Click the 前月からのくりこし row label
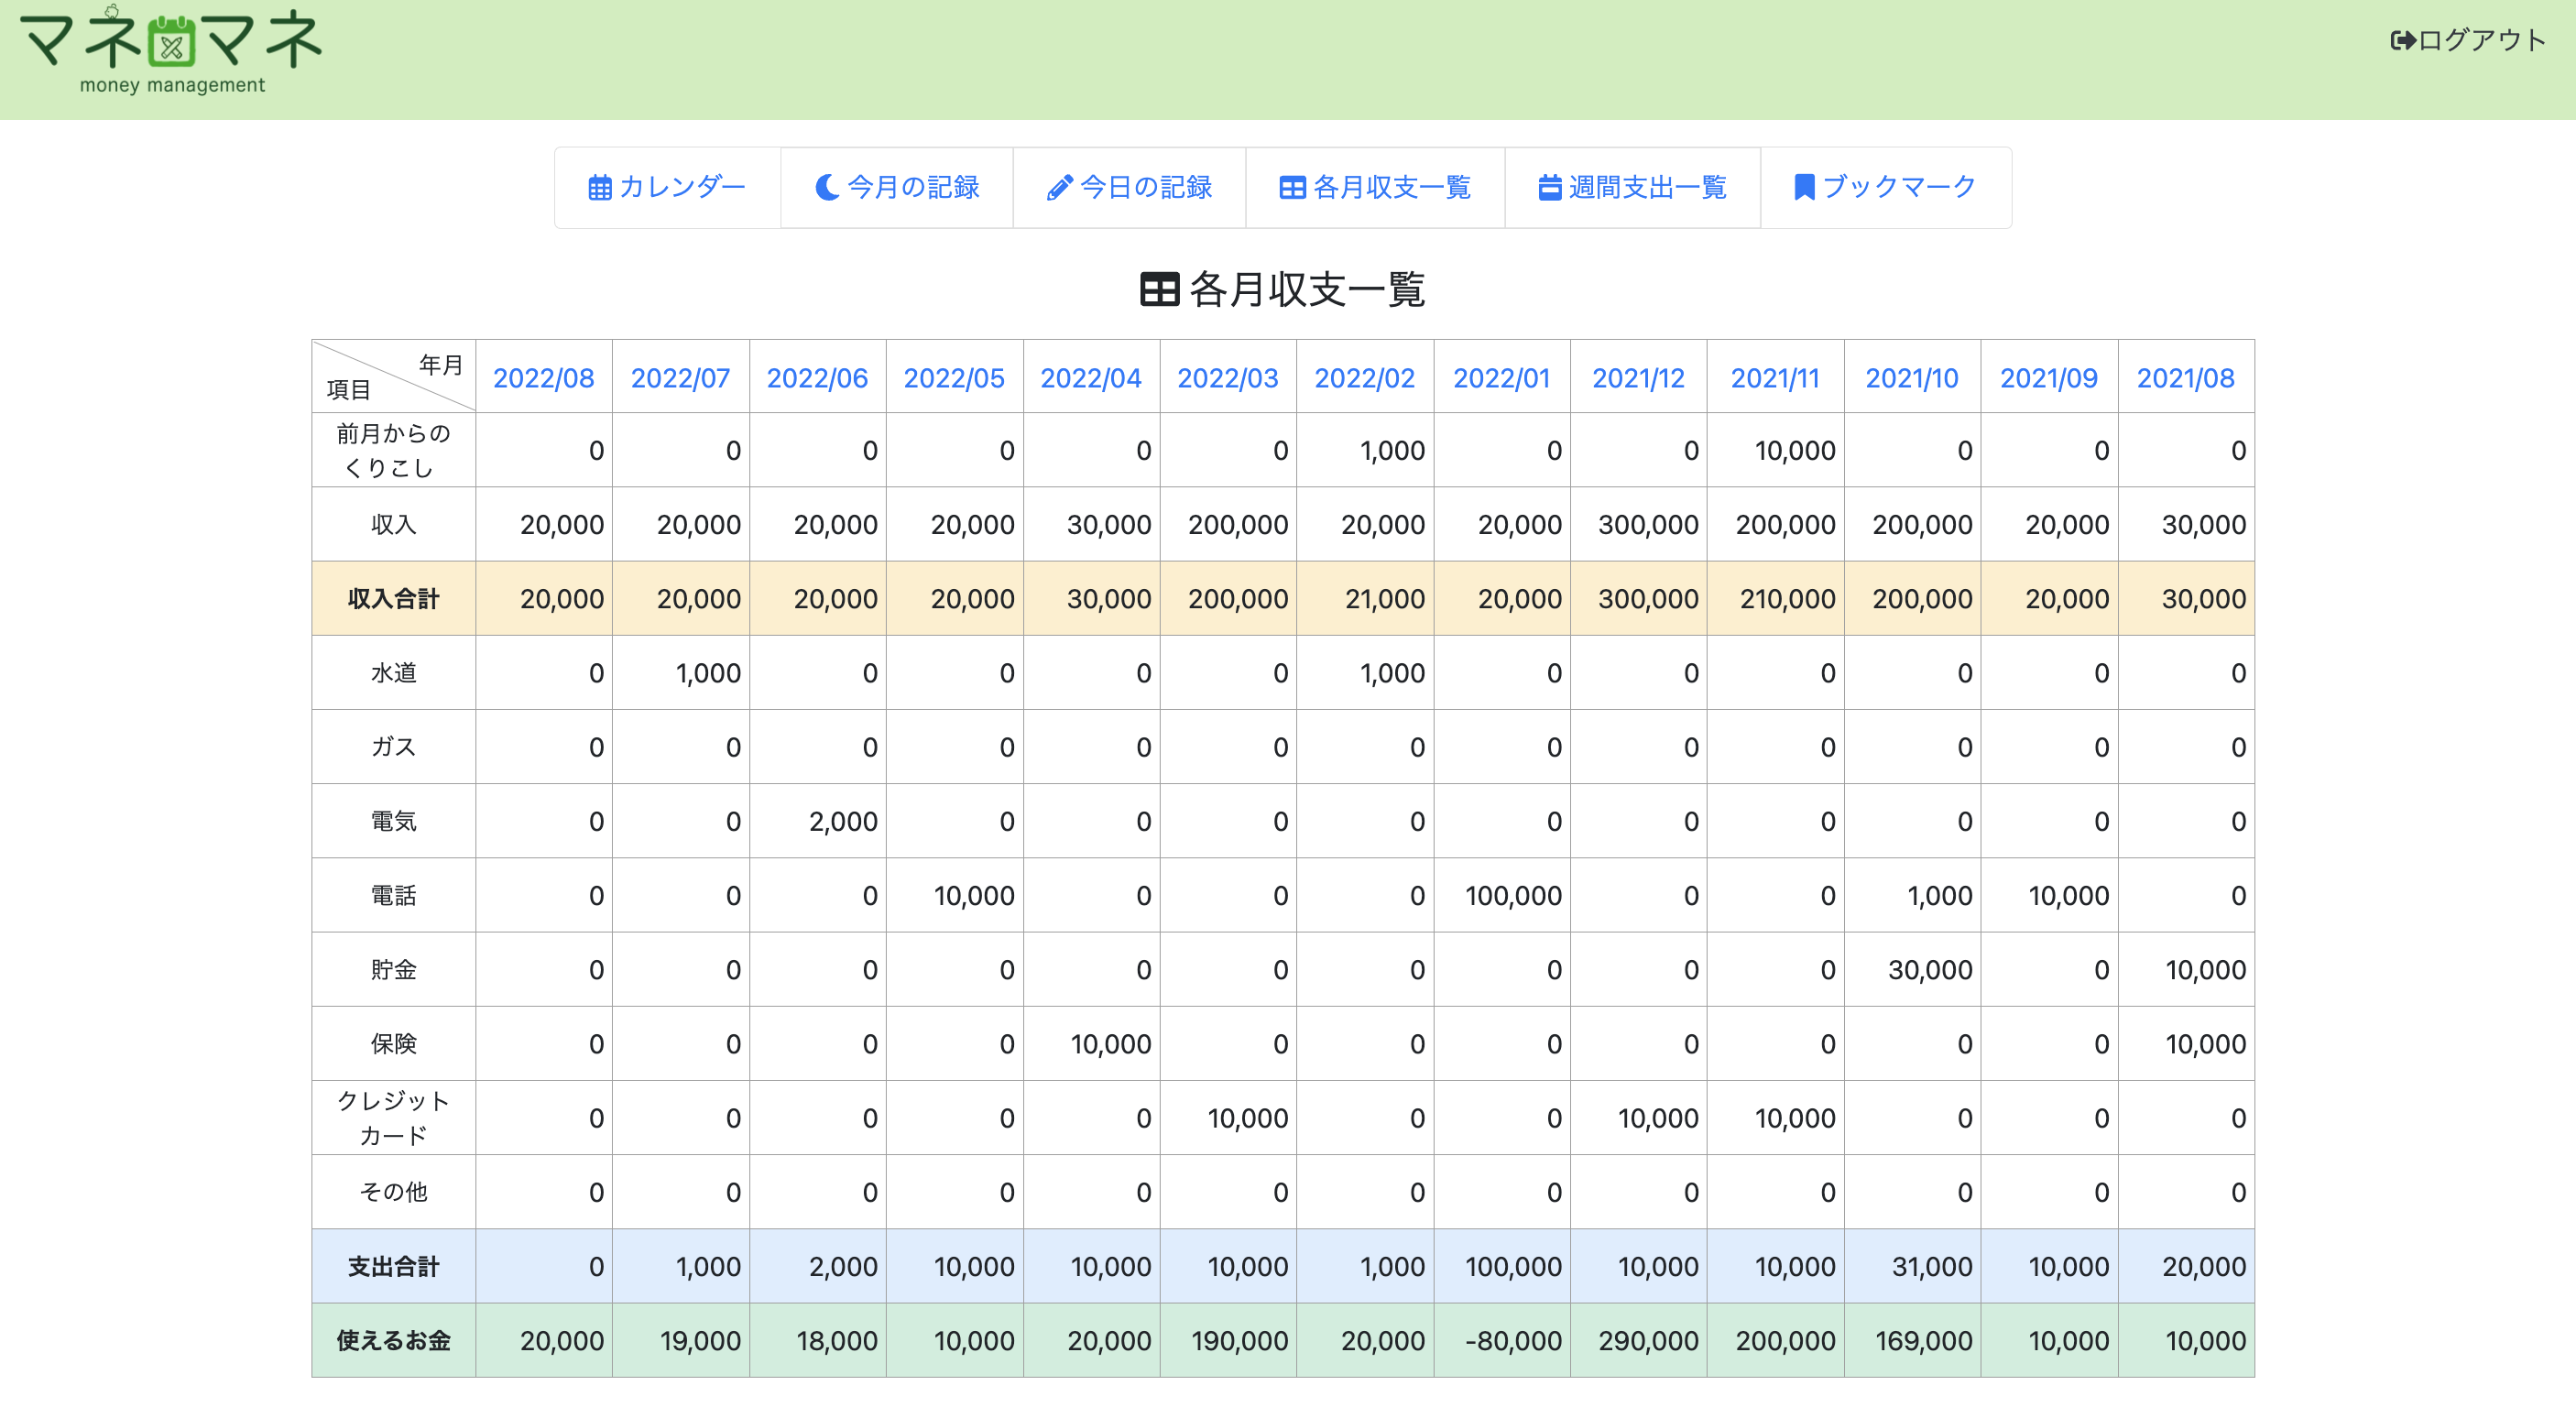2576x1407 pixels. (393, 451)
